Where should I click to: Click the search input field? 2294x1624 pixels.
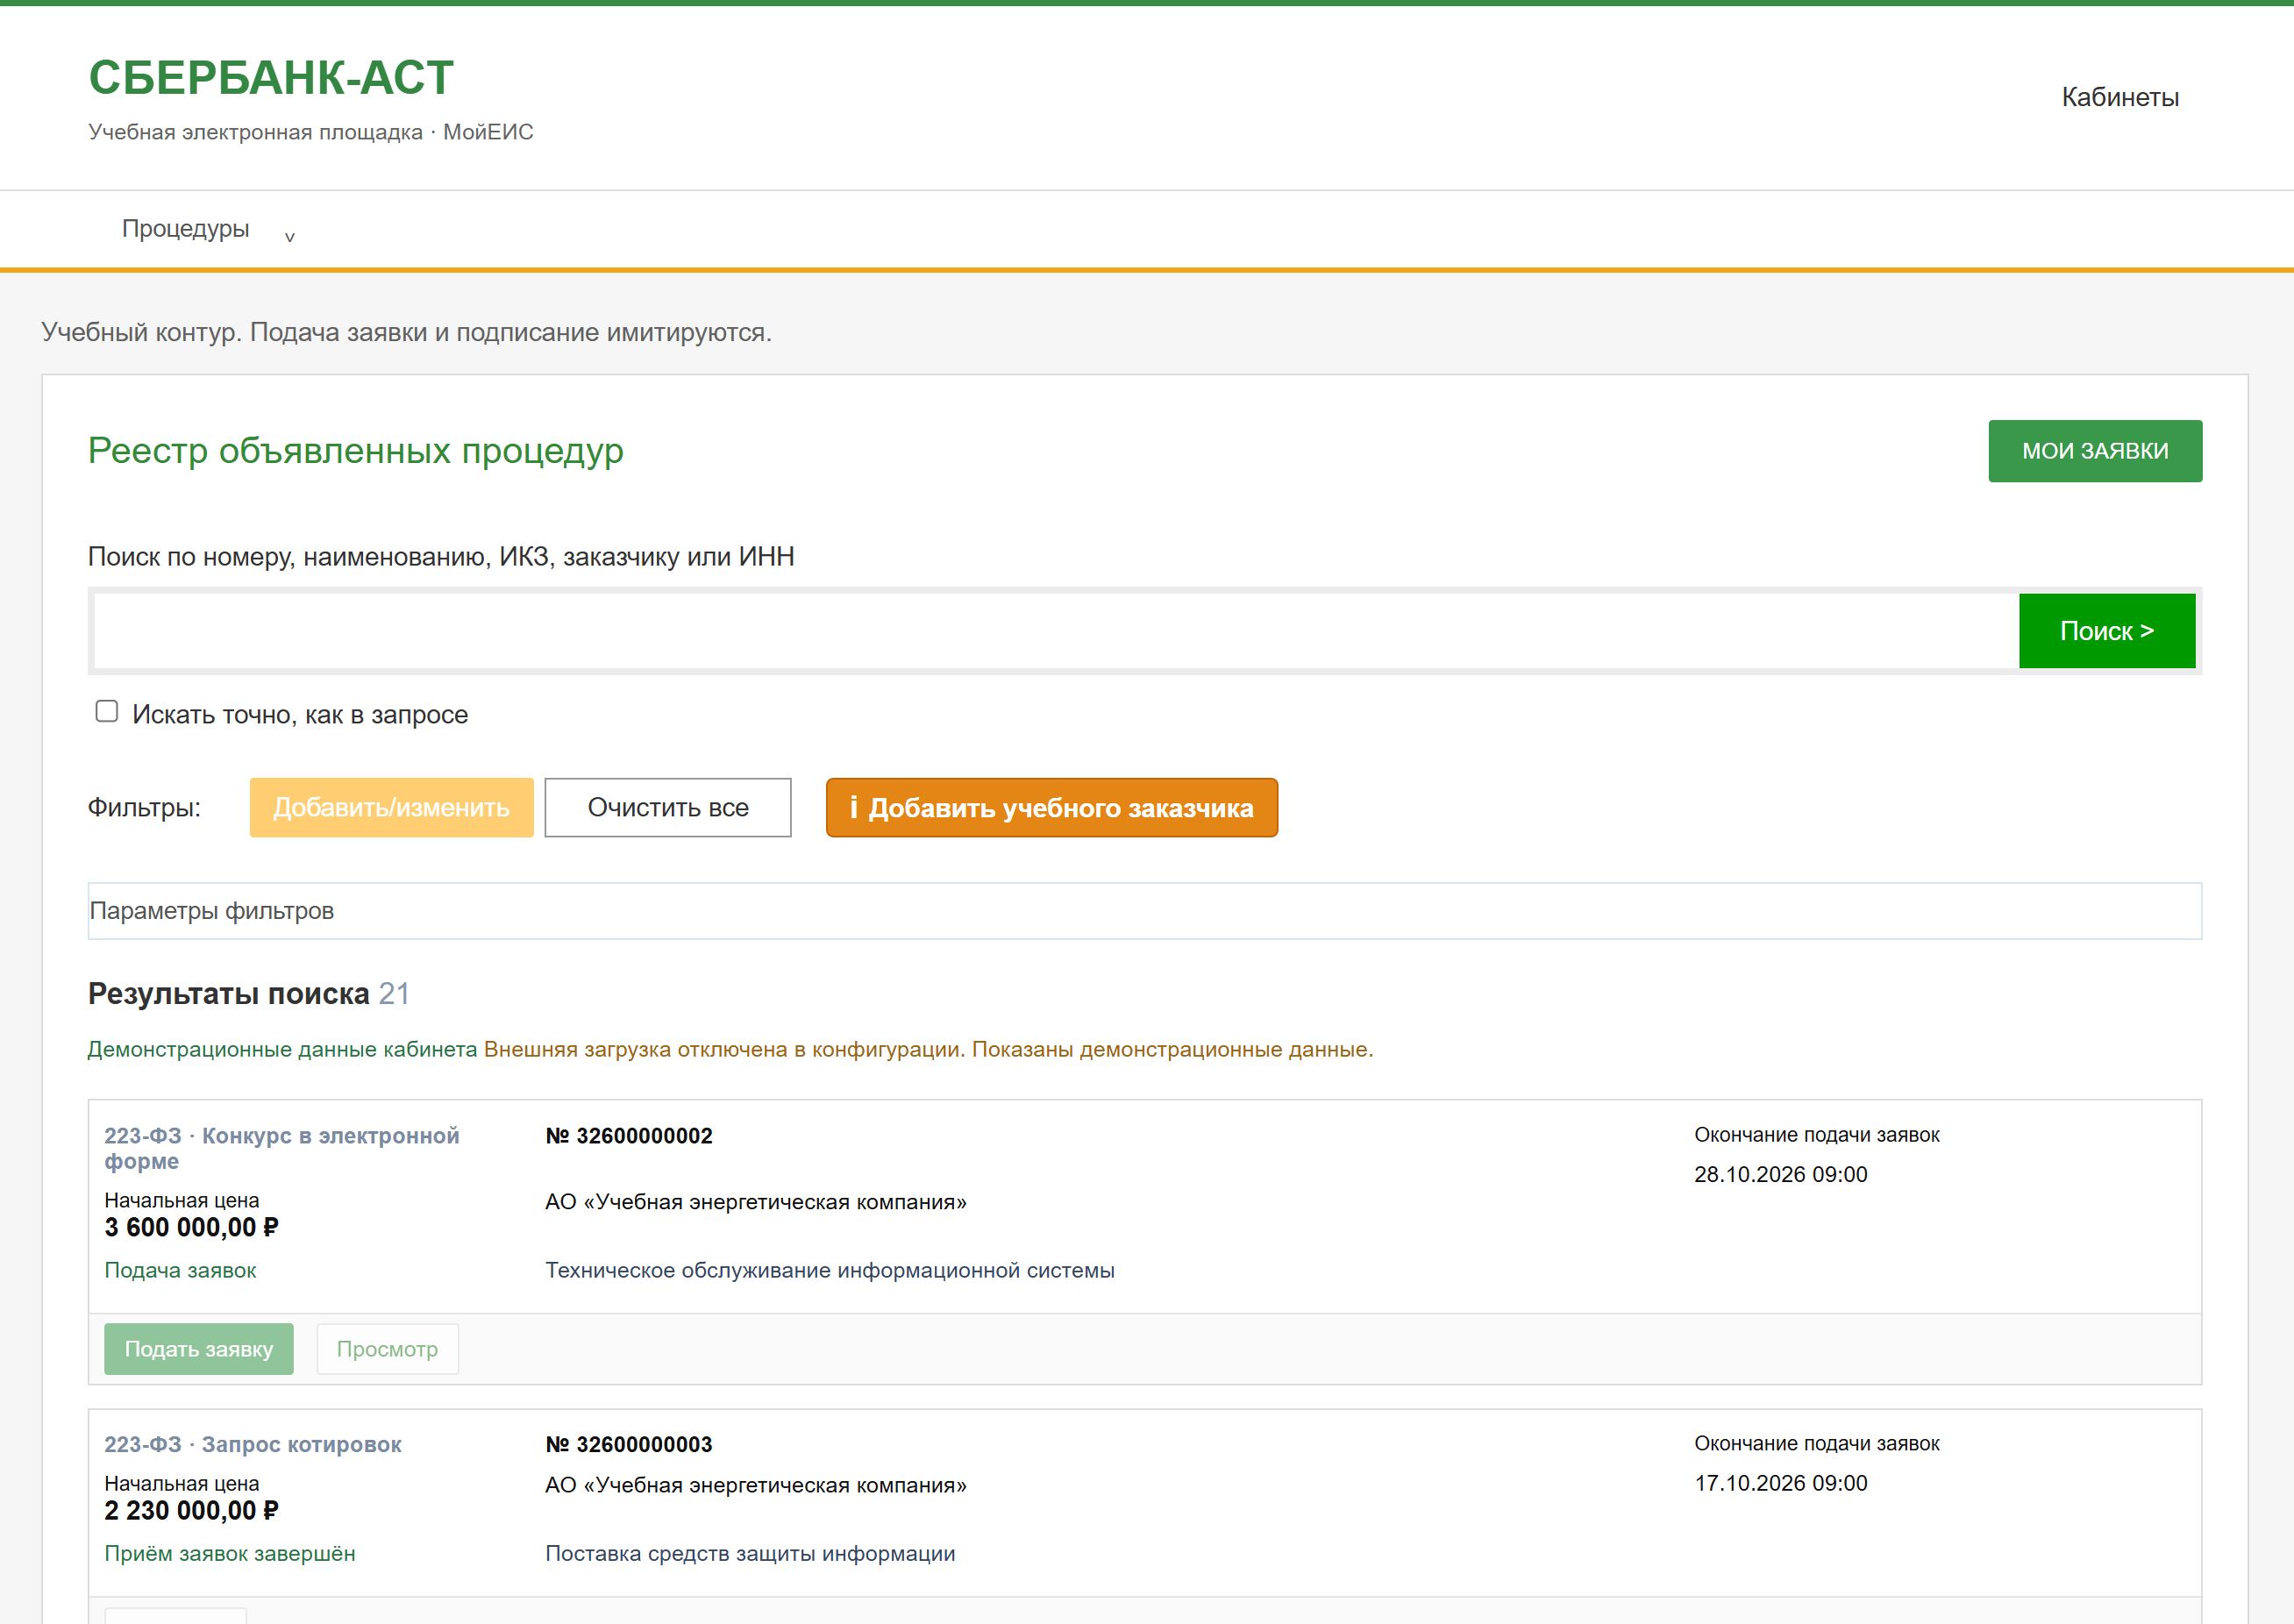tap(1055, 631)
